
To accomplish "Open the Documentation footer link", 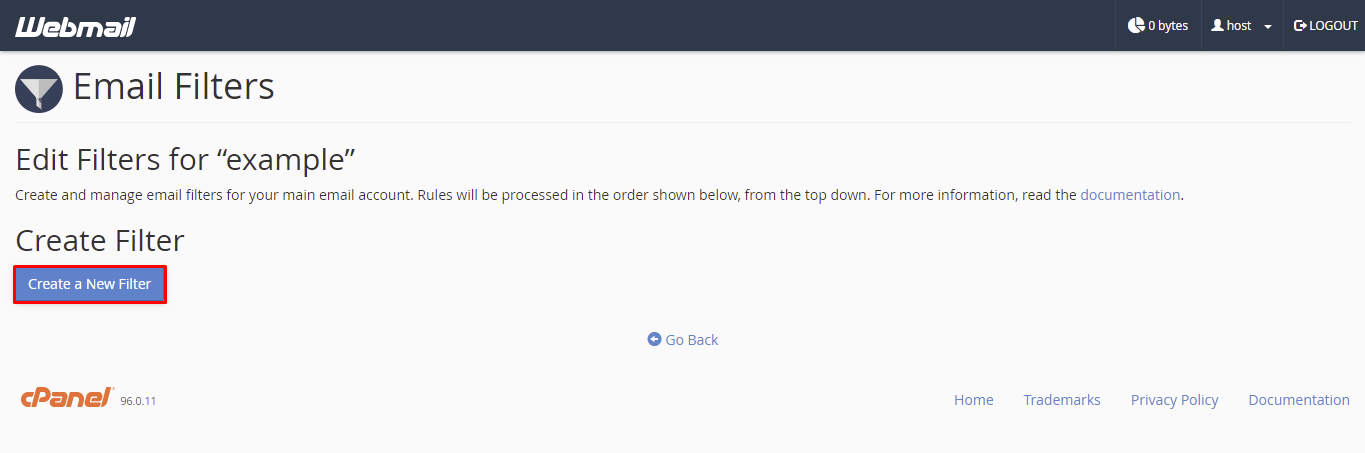I will 1299,400.
